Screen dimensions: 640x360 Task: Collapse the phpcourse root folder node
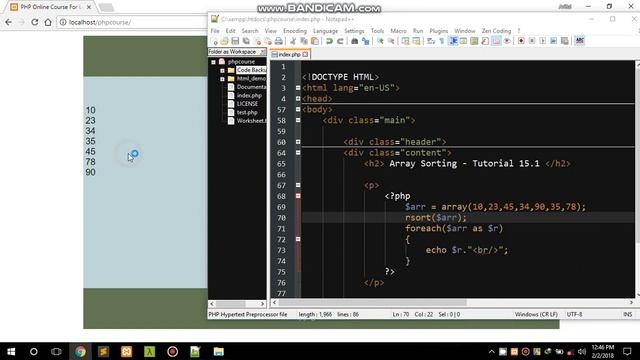coord(213,62)
